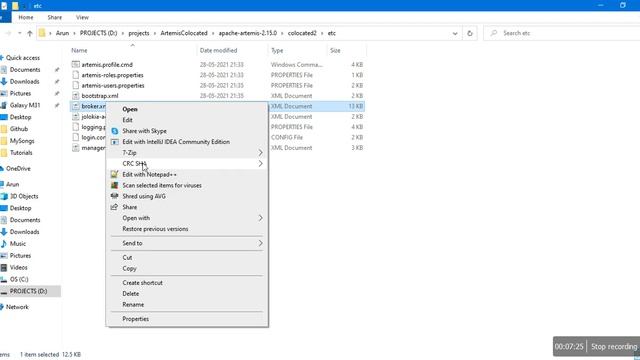Viewport: 640px width, 360px height.
Task: Open the Share ribbon tab
Action: (55, 17)
